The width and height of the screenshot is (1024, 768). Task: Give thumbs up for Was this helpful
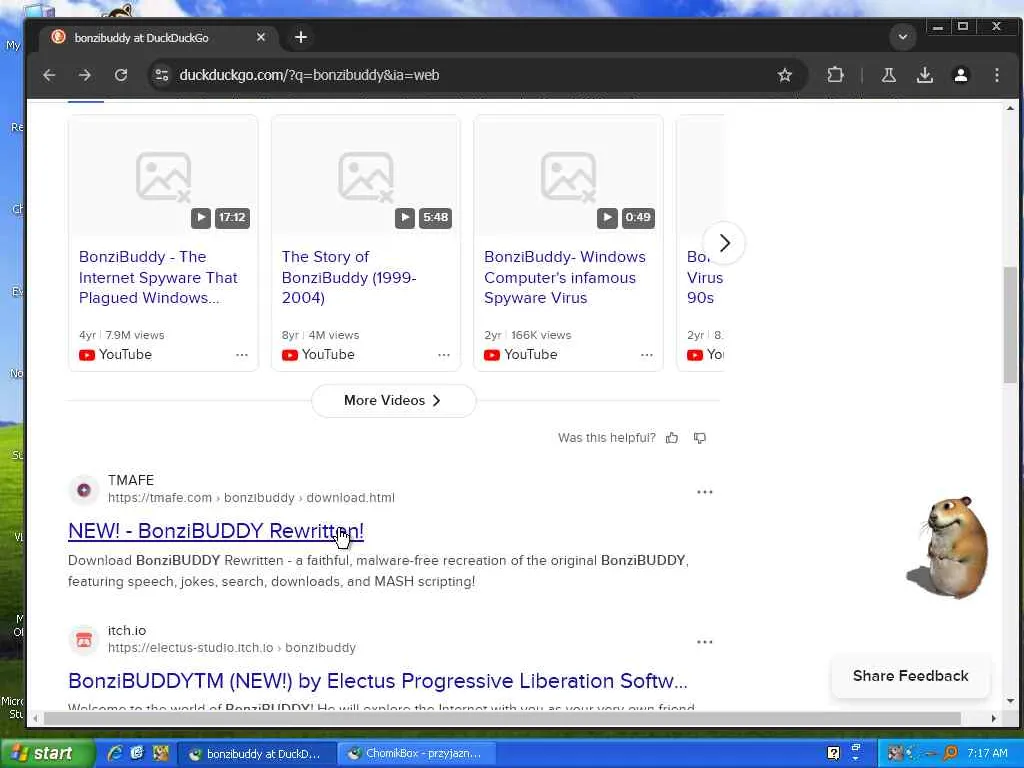coord(672,438)
